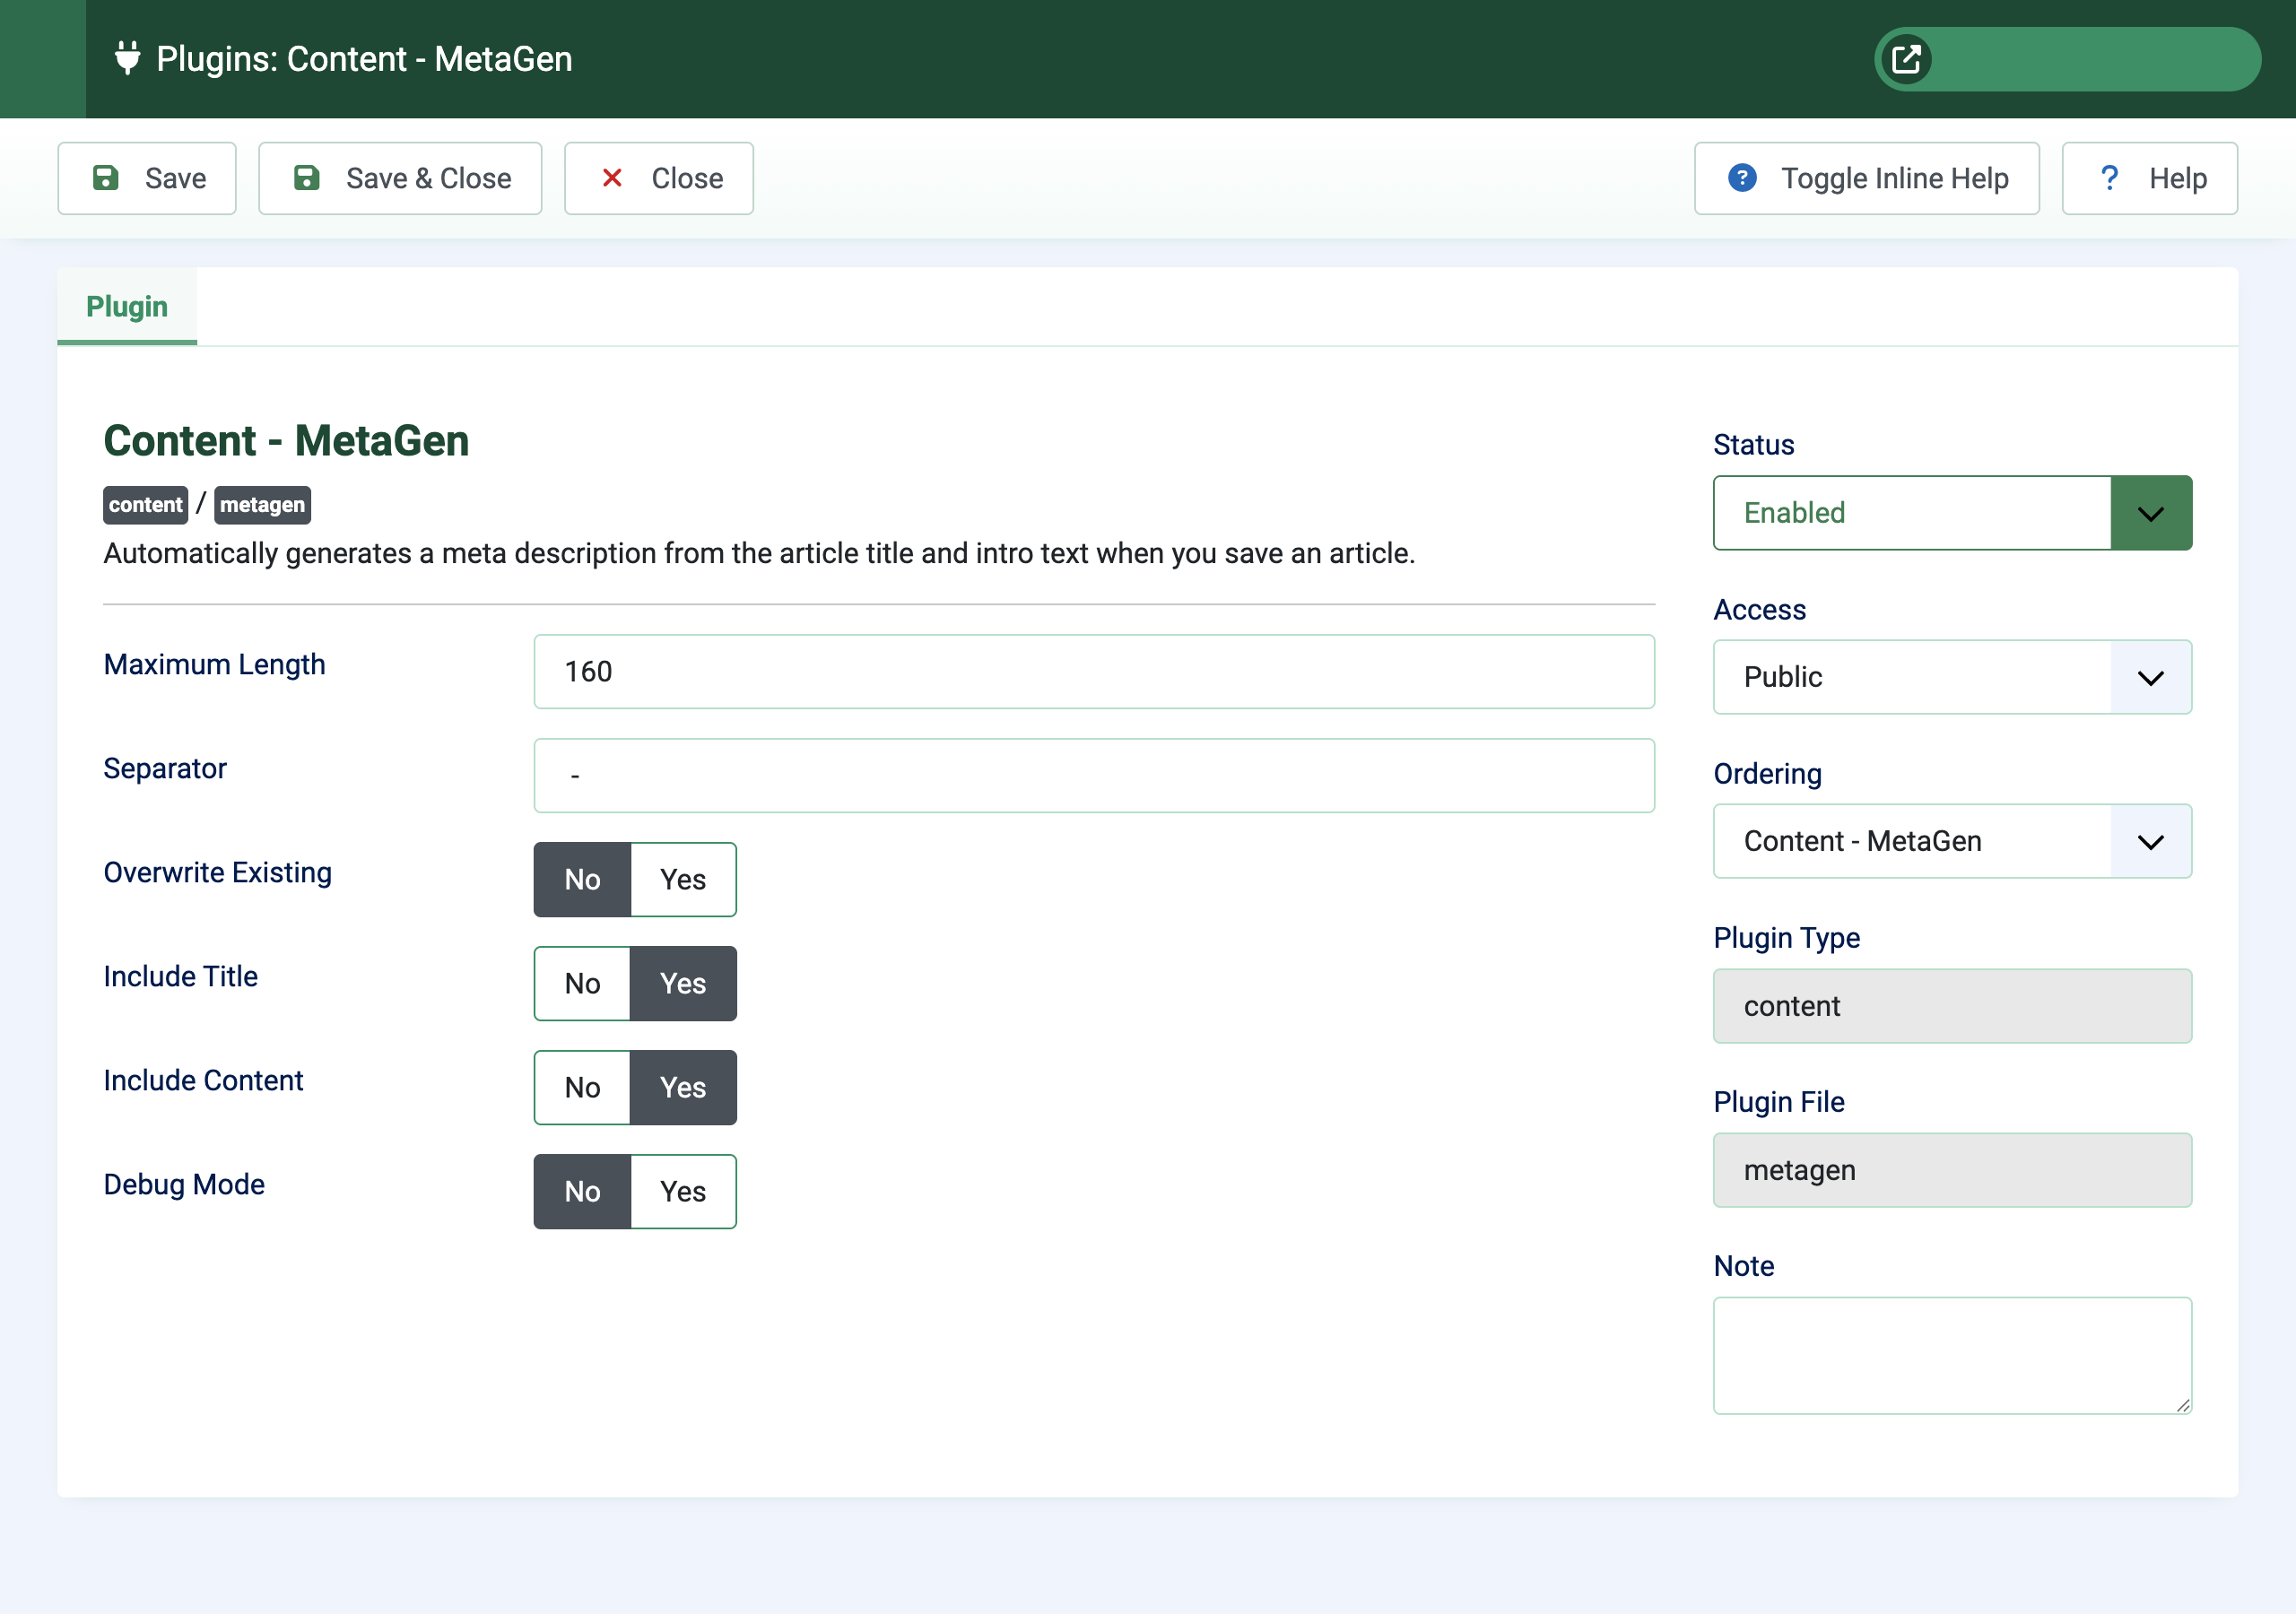Click the floppy disk icon on Save

108,177
